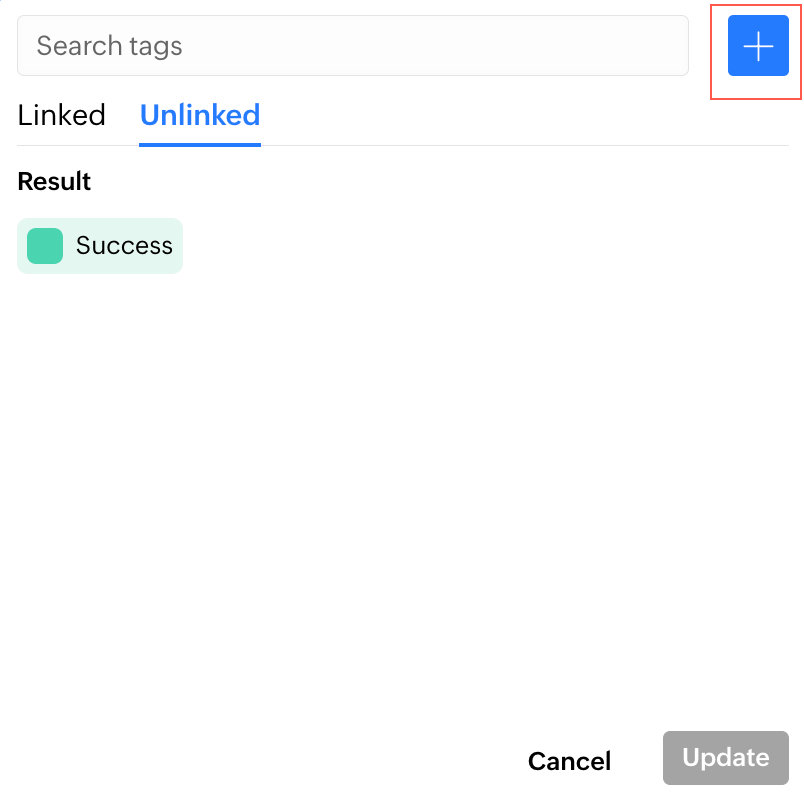The width and height of the screenshot is (804, 800).
Task: Create a new tag with the plus button
Action: (758, 46)
